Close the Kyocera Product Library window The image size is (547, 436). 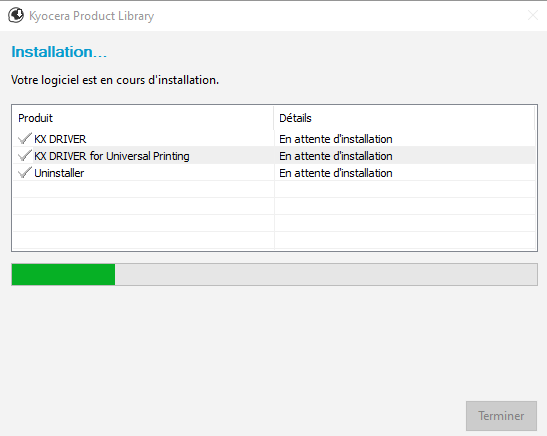[533, 15]
